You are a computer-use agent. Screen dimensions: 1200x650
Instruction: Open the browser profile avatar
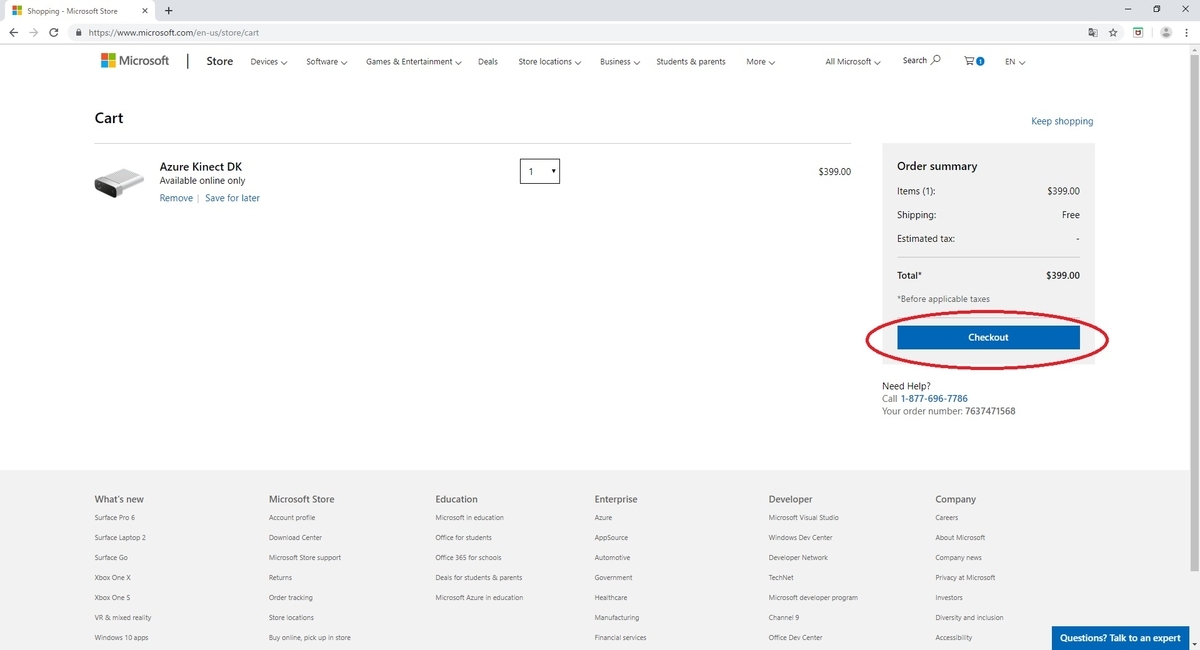(x=1166, y=32)
